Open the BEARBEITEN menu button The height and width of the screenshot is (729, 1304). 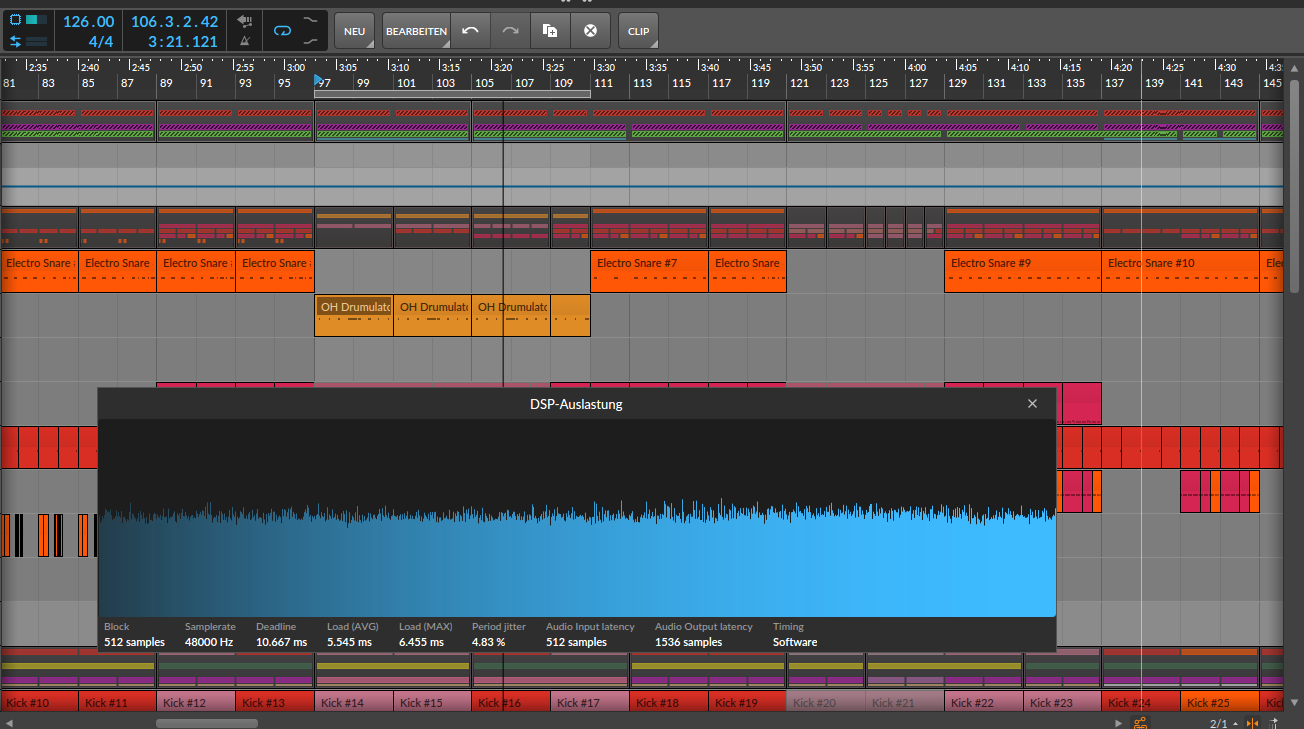[x=416, y=31]
